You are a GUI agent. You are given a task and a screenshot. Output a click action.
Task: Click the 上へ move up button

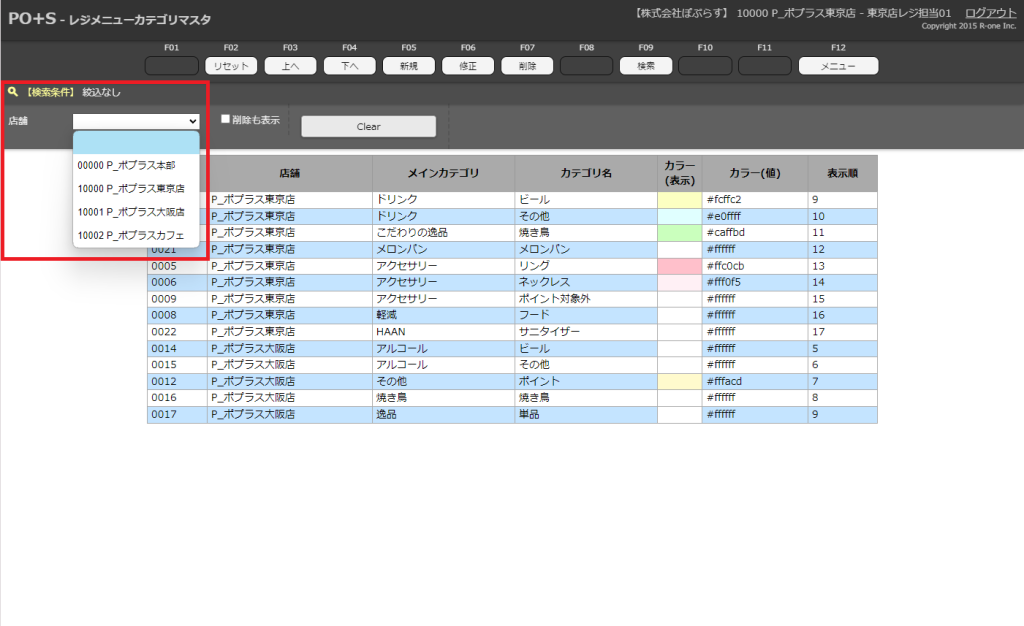[x=290, y=66]
